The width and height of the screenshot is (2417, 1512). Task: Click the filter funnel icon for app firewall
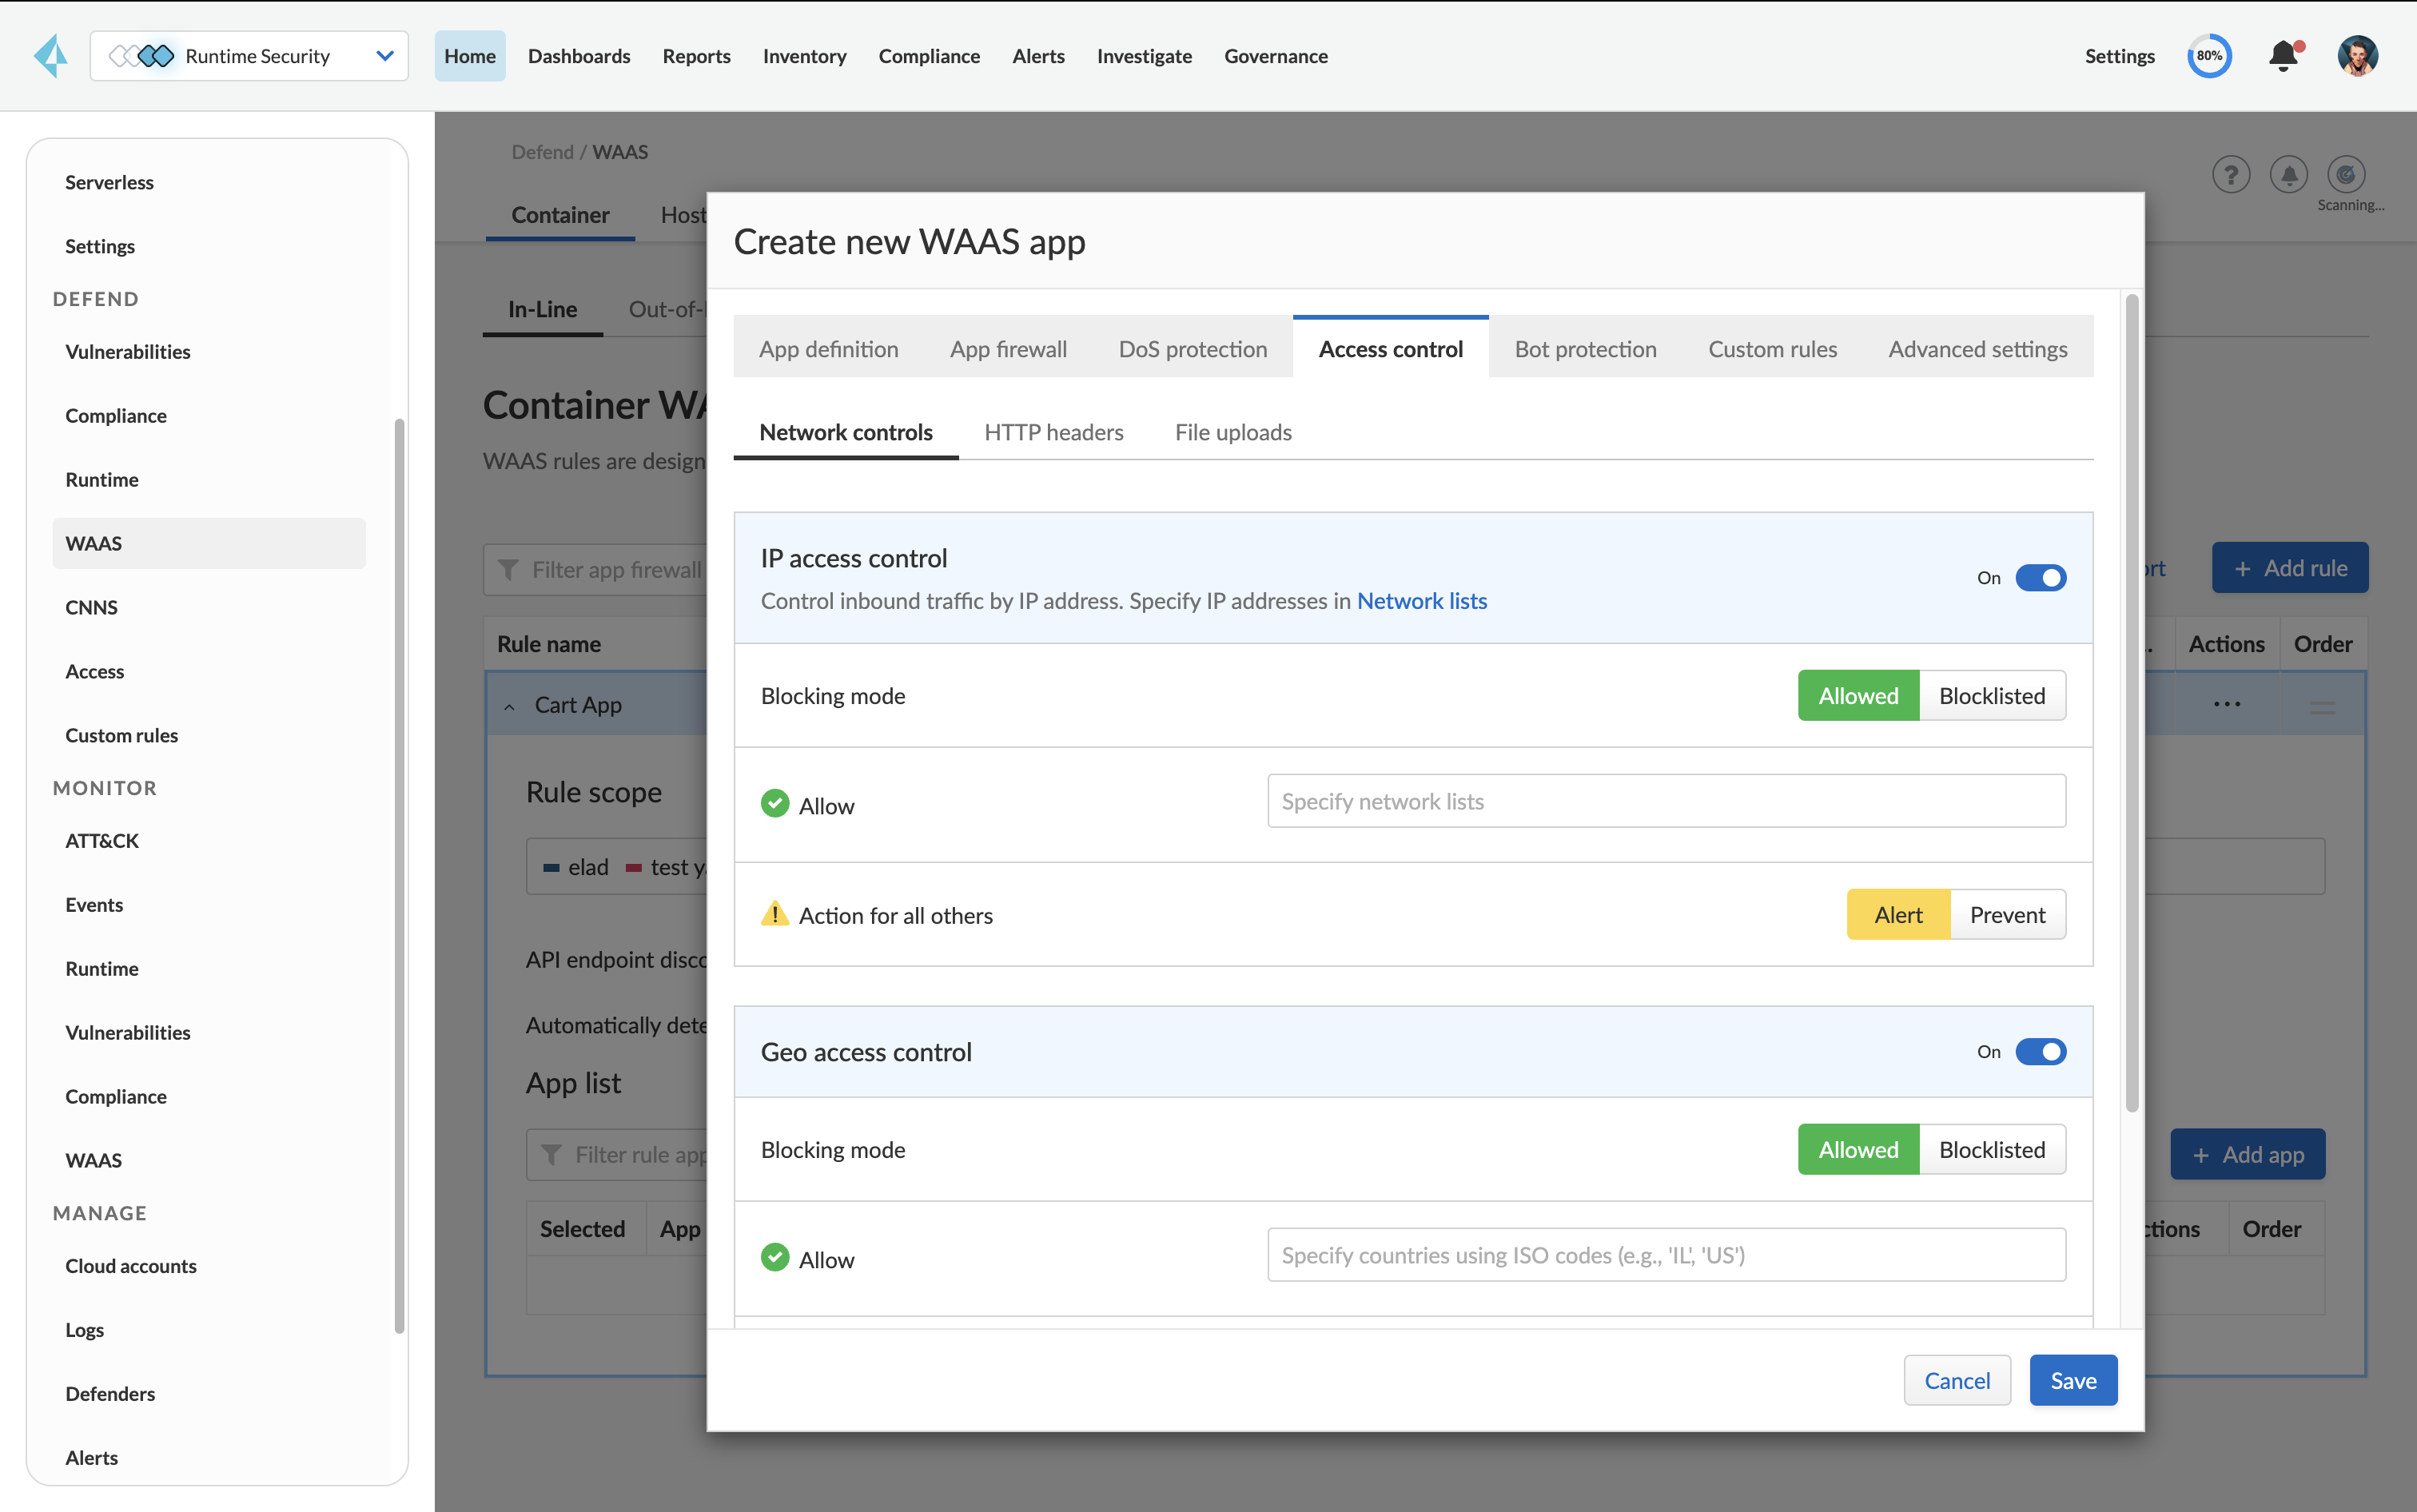(x=508, y=570)
